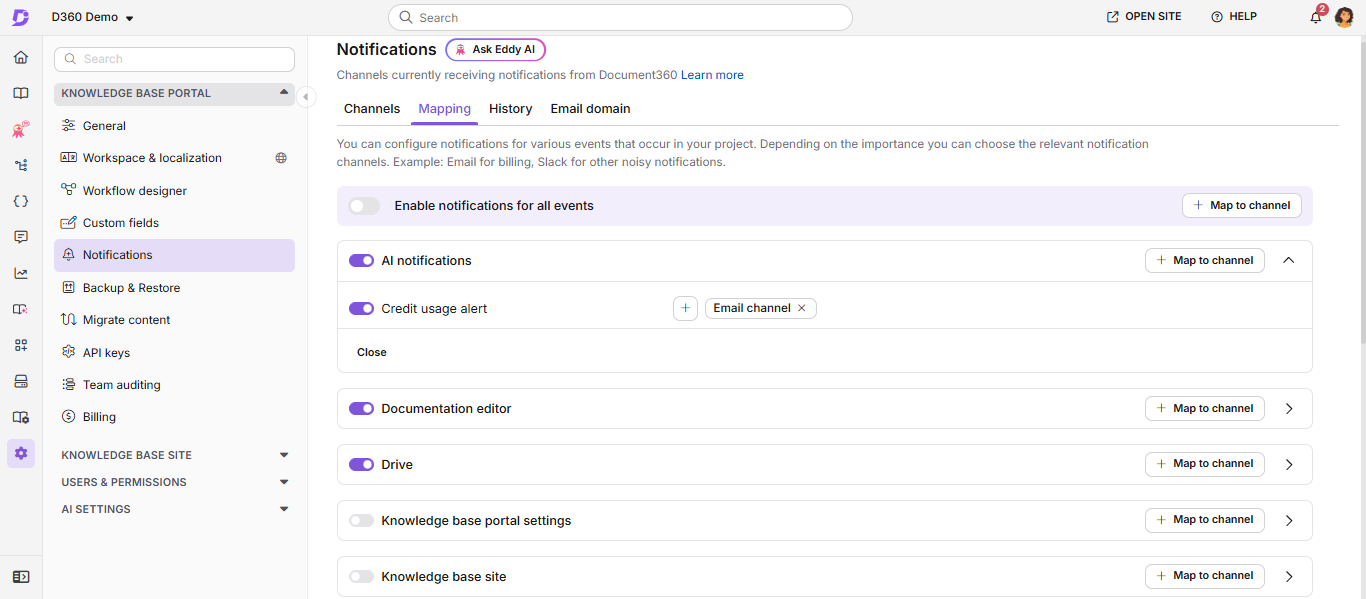Expand the Users & Permissions section

click(284, 482)
